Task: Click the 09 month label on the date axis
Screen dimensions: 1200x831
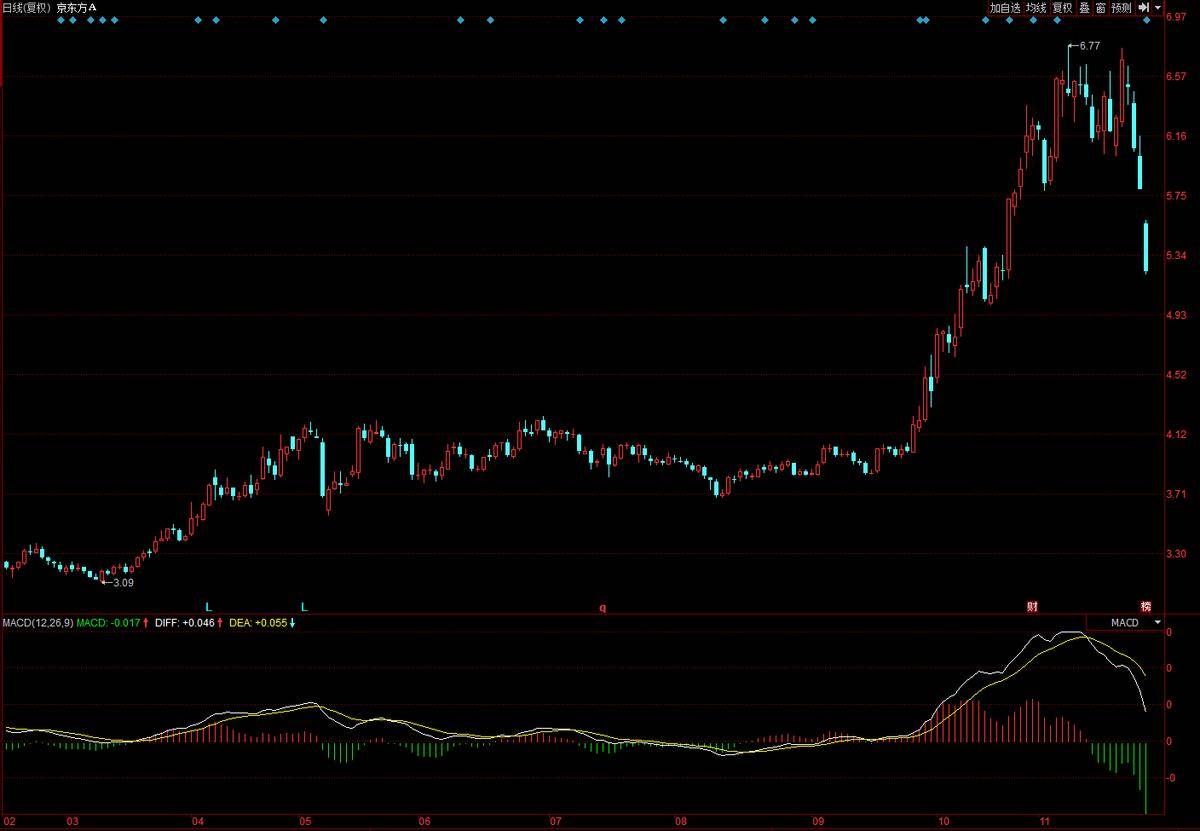Action: pos(817,822)
